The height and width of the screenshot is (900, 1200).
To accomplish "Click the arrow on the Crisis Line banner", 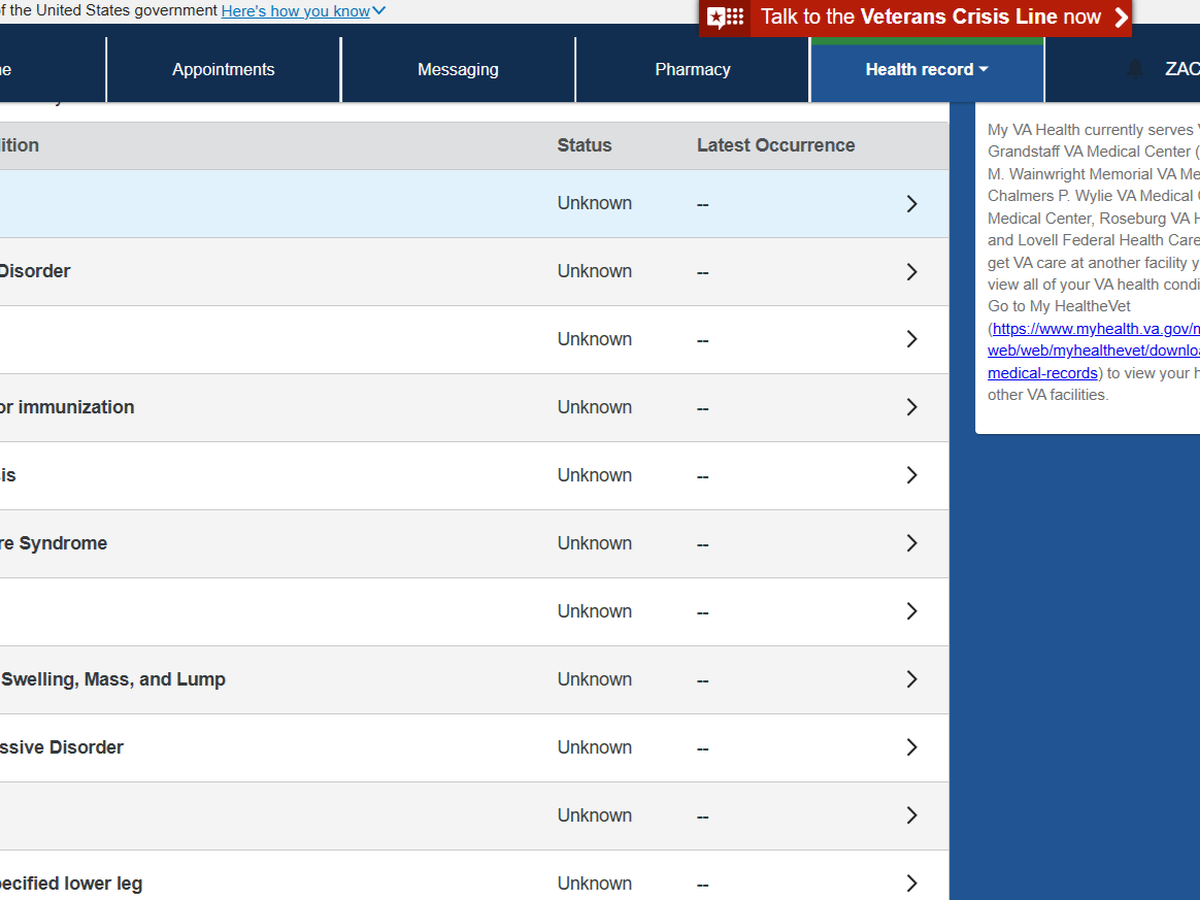I will tap(1120, 17).
